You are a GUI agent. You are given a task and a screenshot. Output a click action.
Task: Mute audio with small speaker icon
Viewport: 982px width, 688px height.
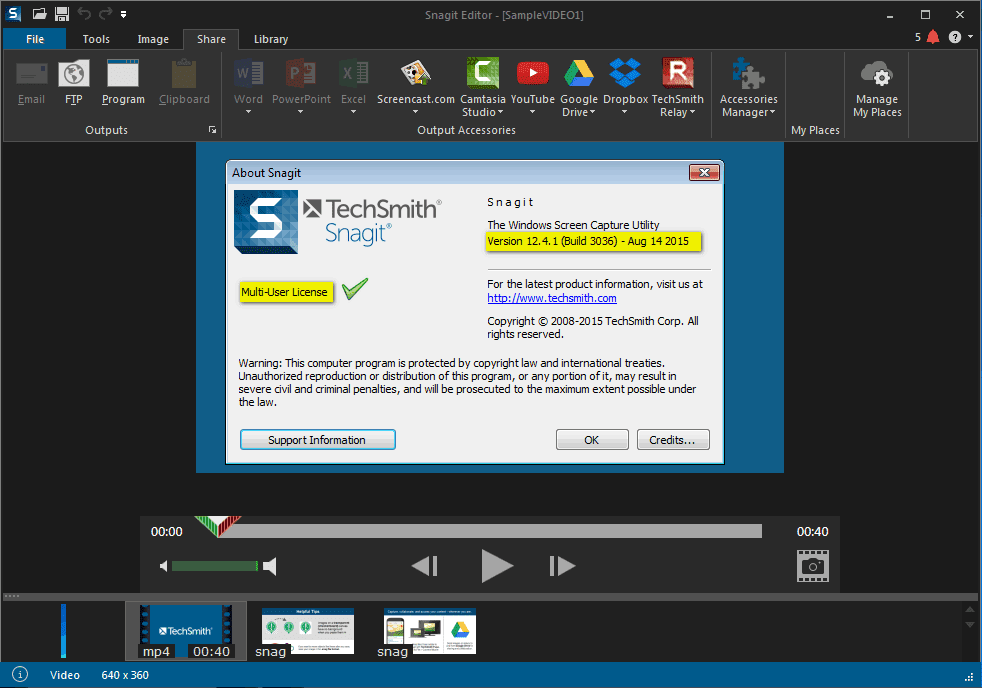tap(163, 567)
